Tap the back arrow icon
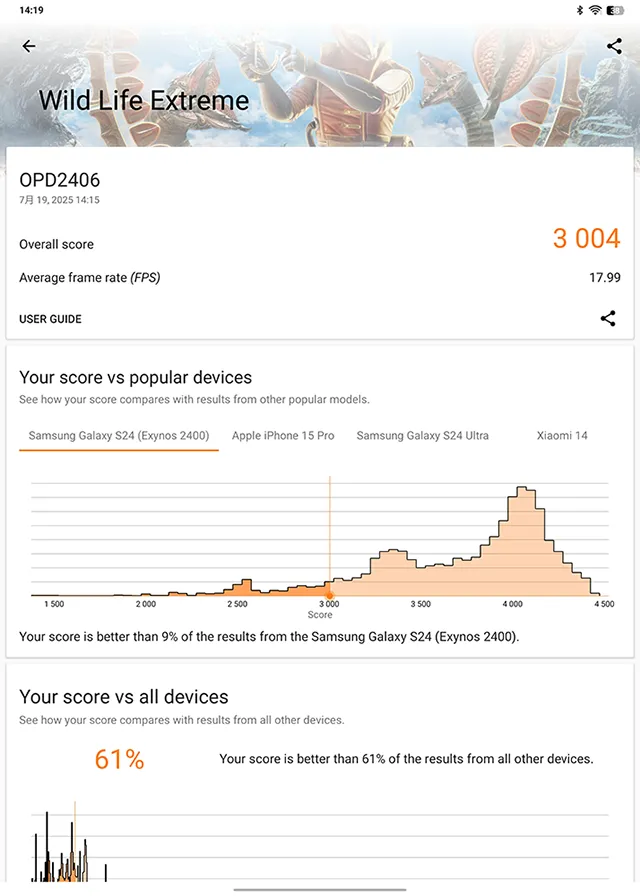The height and width of the screenshot is (896, 640). 29,46
